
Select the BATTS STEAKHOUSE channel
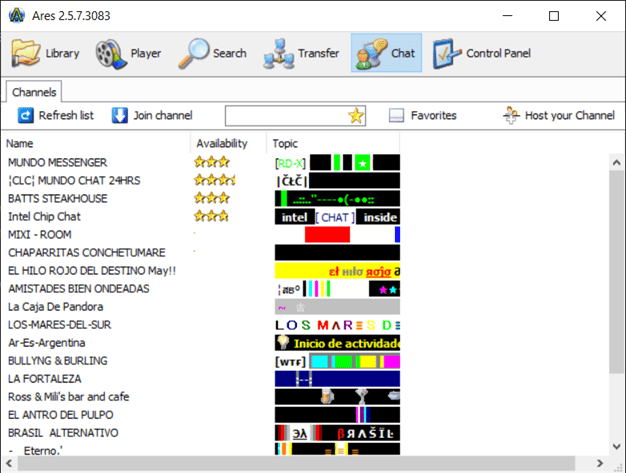click(x=57, y=198)
